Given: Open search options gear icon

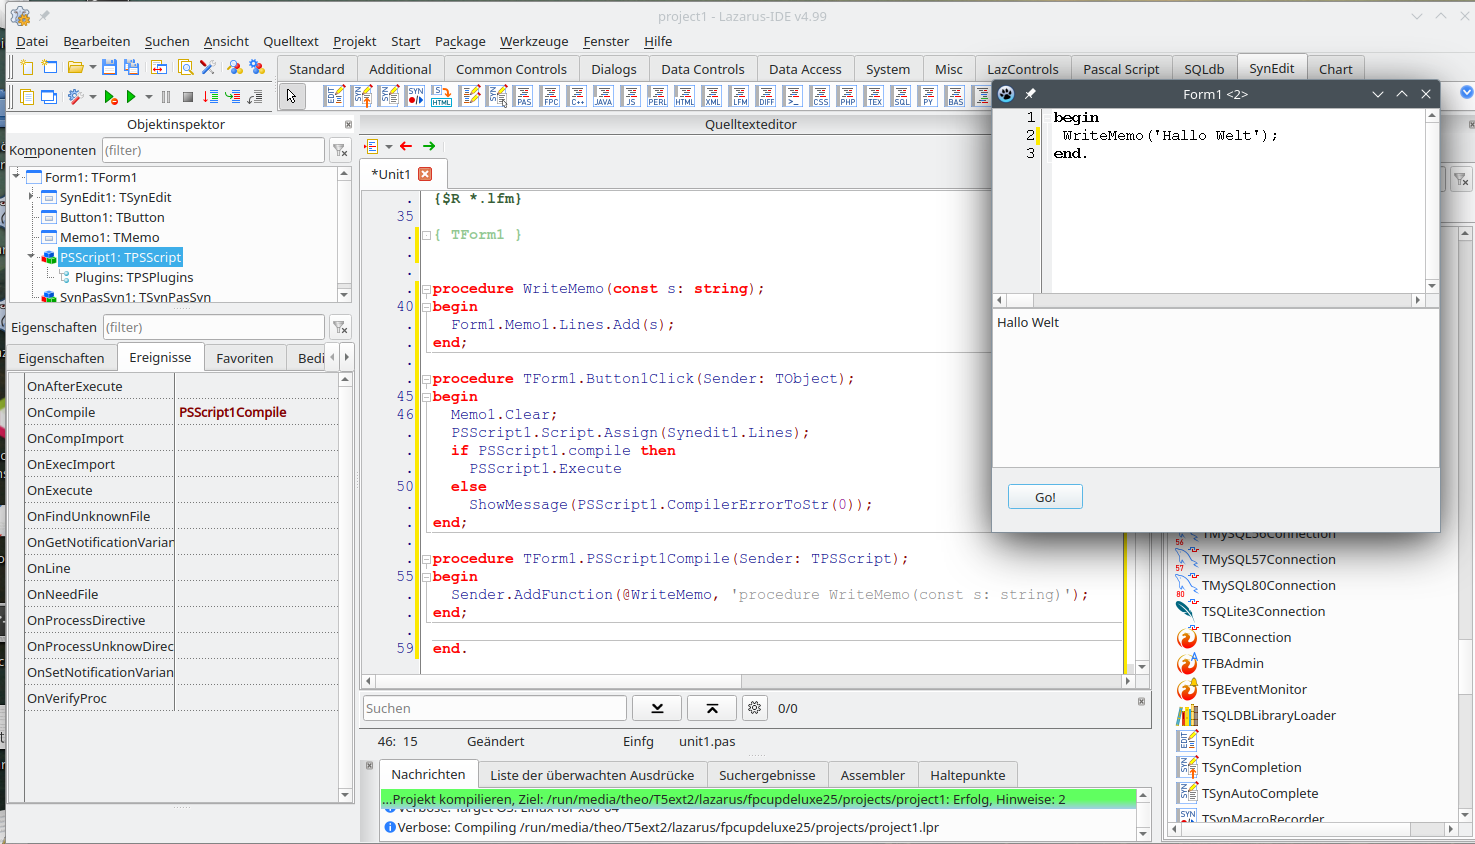Looking at the screenshot, I should point(754,708).
